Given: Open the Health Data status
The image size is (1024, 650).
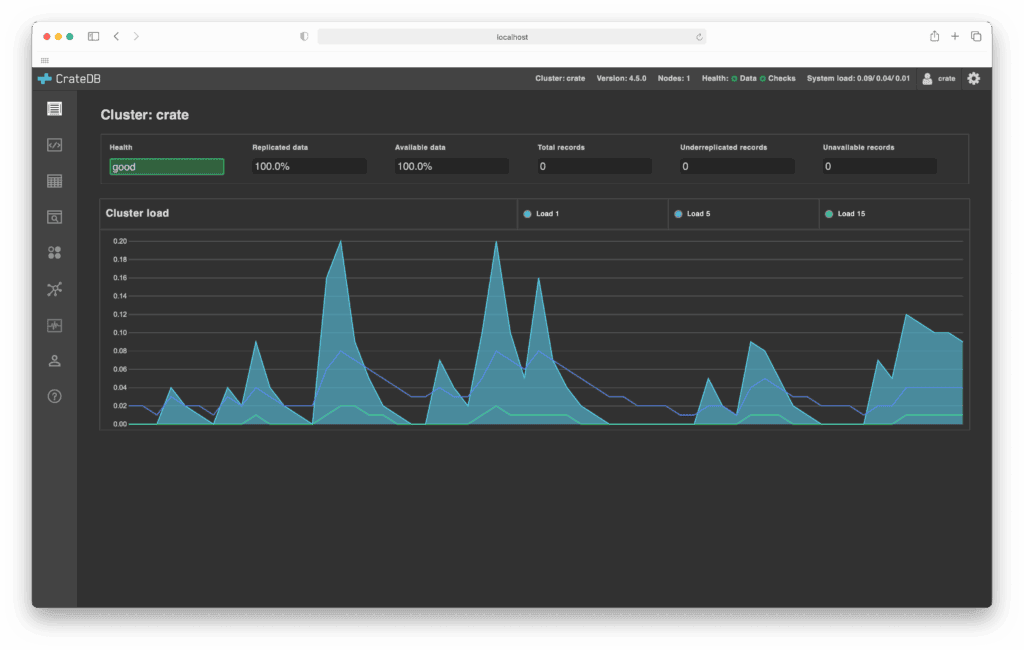Looking at the screenshot, I should 748,78.
